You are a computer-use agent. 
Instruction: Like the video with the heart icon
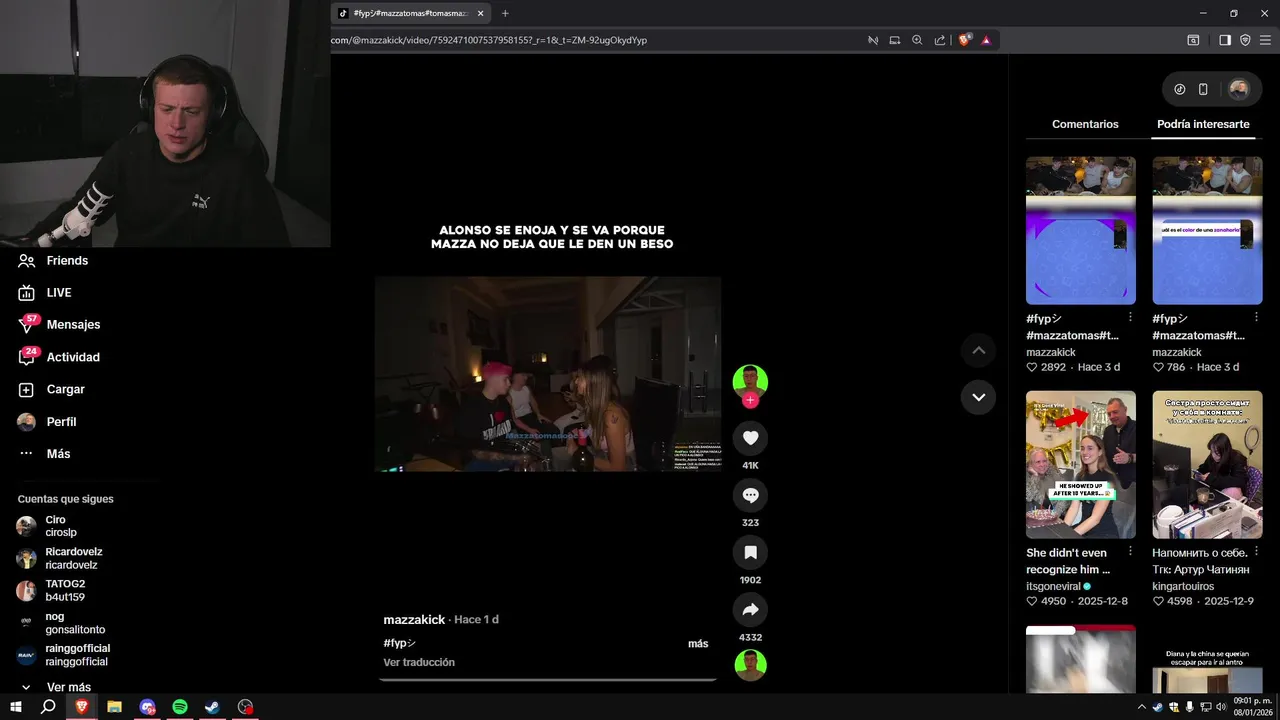751,438
